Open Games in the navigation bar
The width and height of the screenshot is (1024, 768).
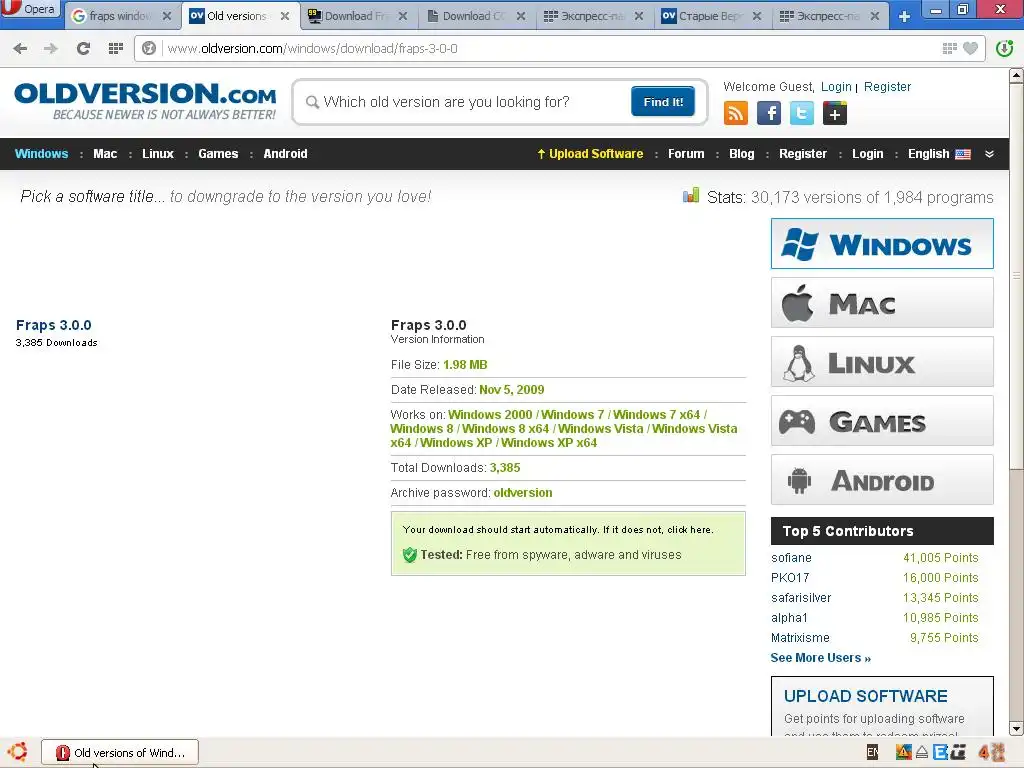click(x=218, y=154)
